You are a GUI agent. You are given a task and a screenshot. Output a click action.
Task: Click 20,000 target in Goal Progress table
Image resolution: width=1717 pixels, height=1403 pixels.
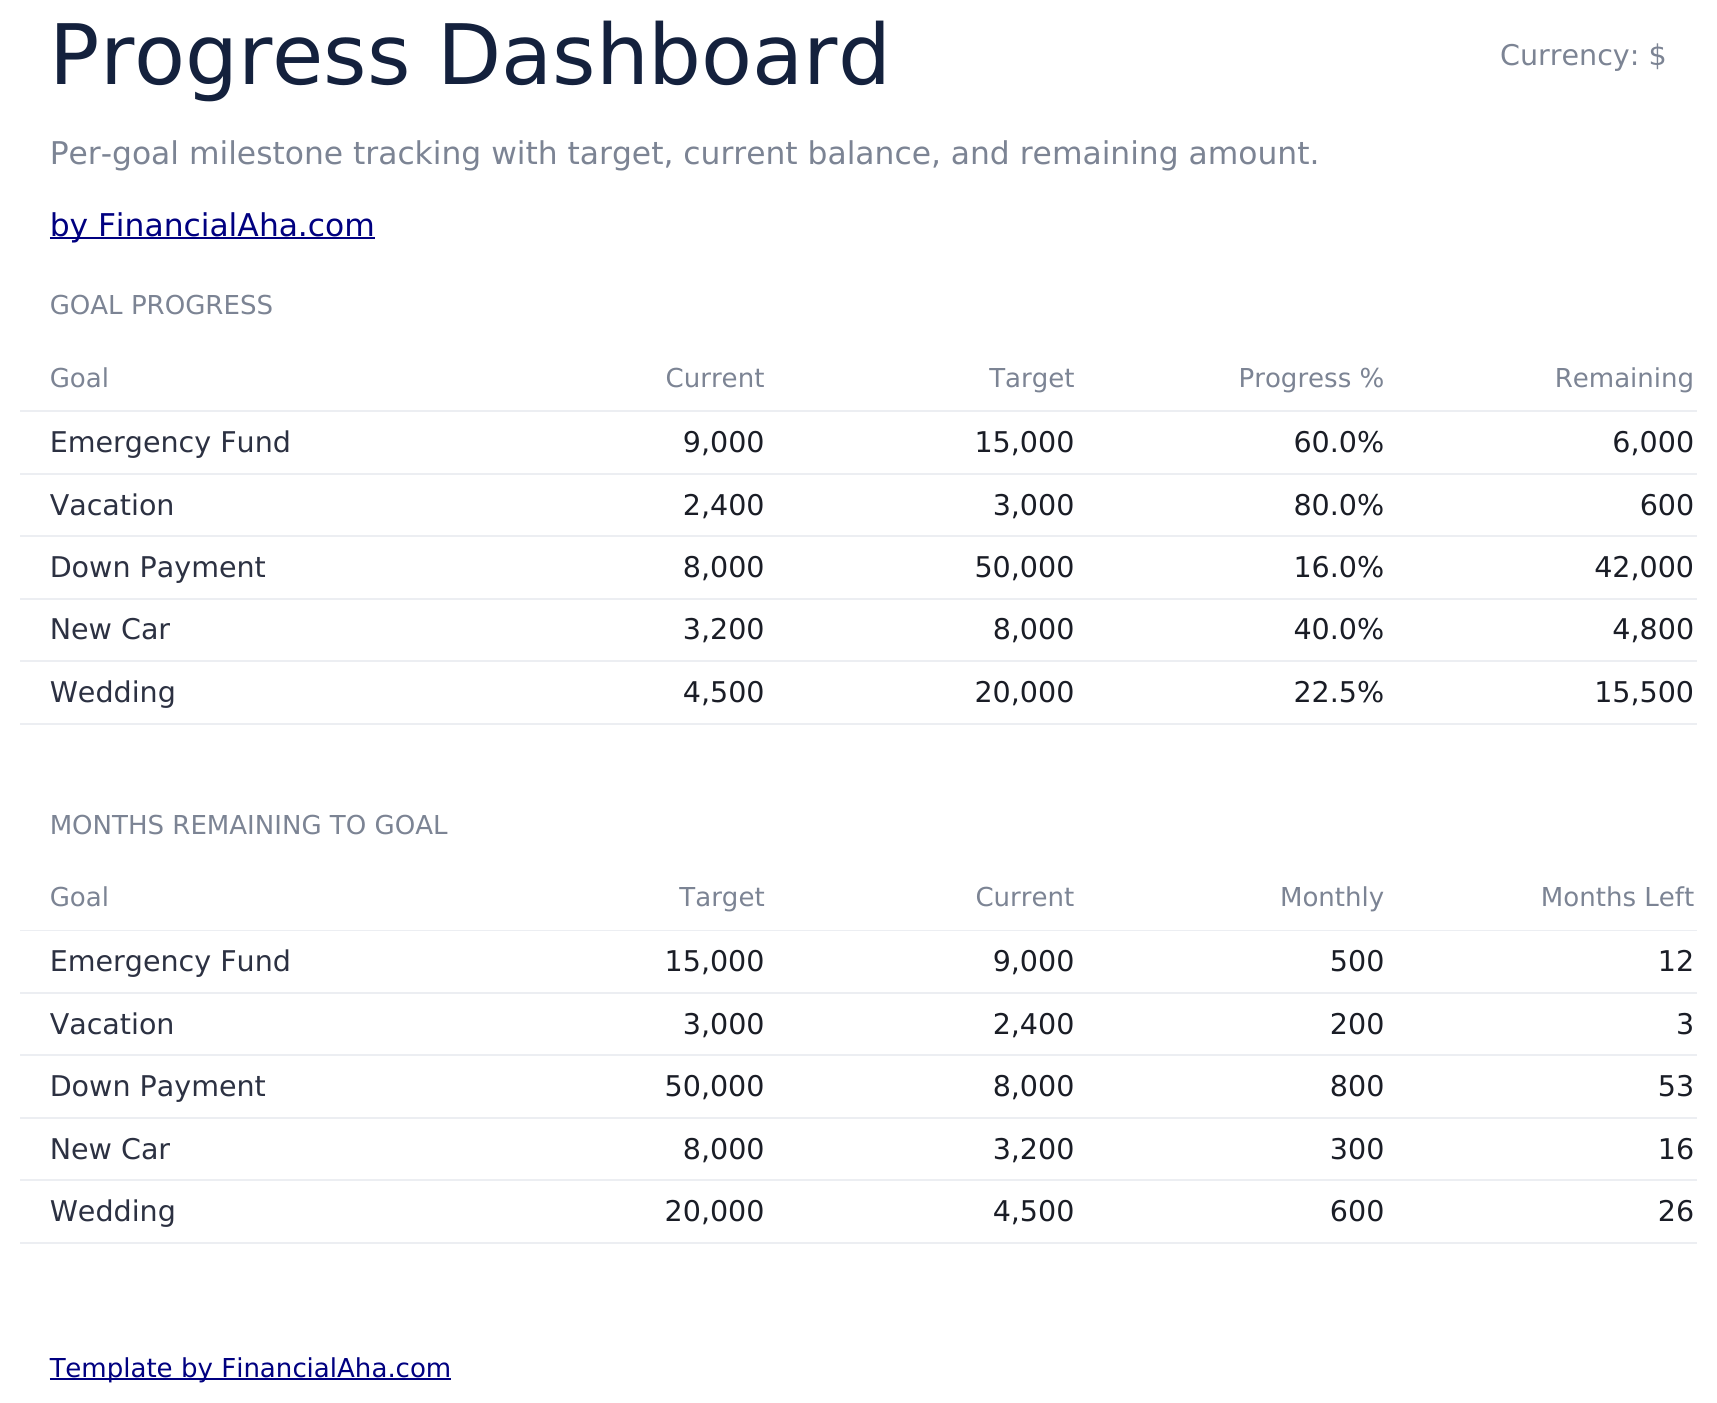[1024, 692]
